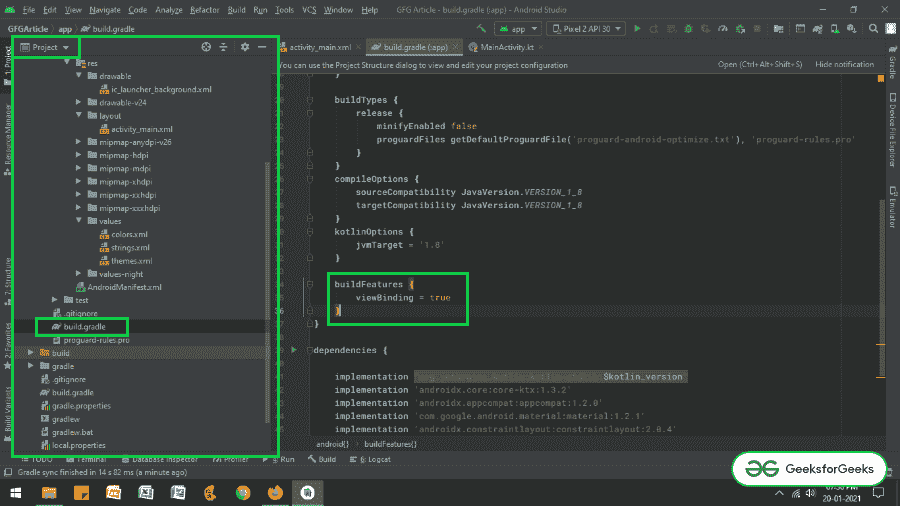Run the app with green play icon
This screenshot has width=900, height=506.
637,29
